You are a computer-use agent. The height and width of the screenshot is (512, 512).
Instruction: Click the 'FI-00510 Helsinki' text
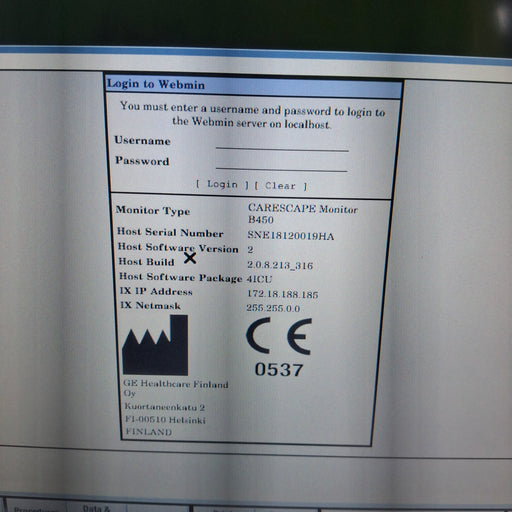(165, 420)
